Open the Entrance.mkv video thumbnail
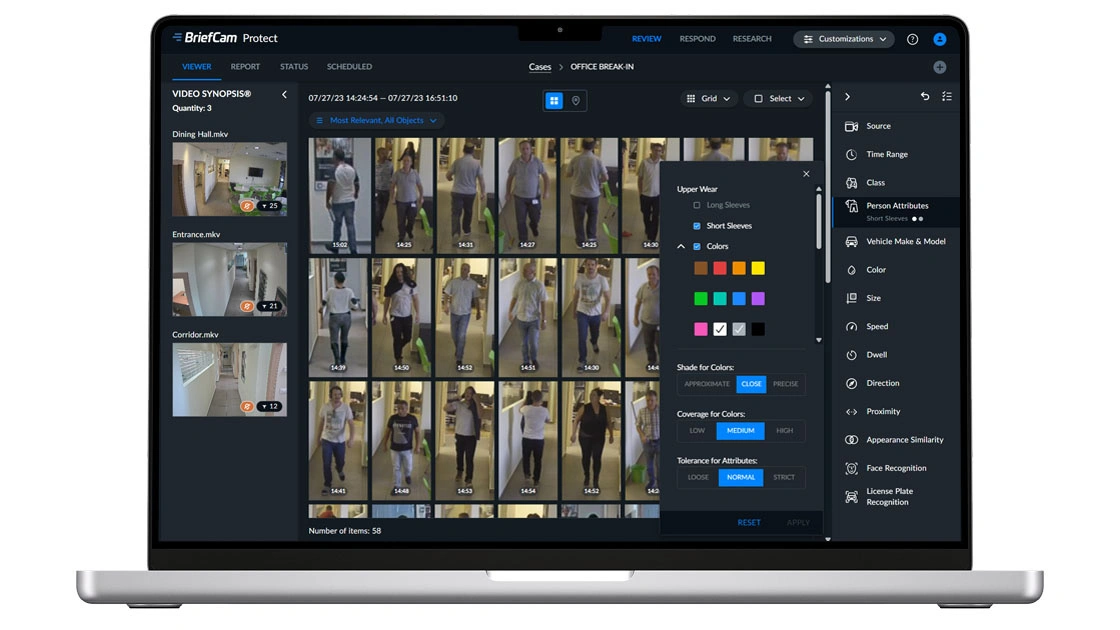1120x630 pixels. (229, 279)
